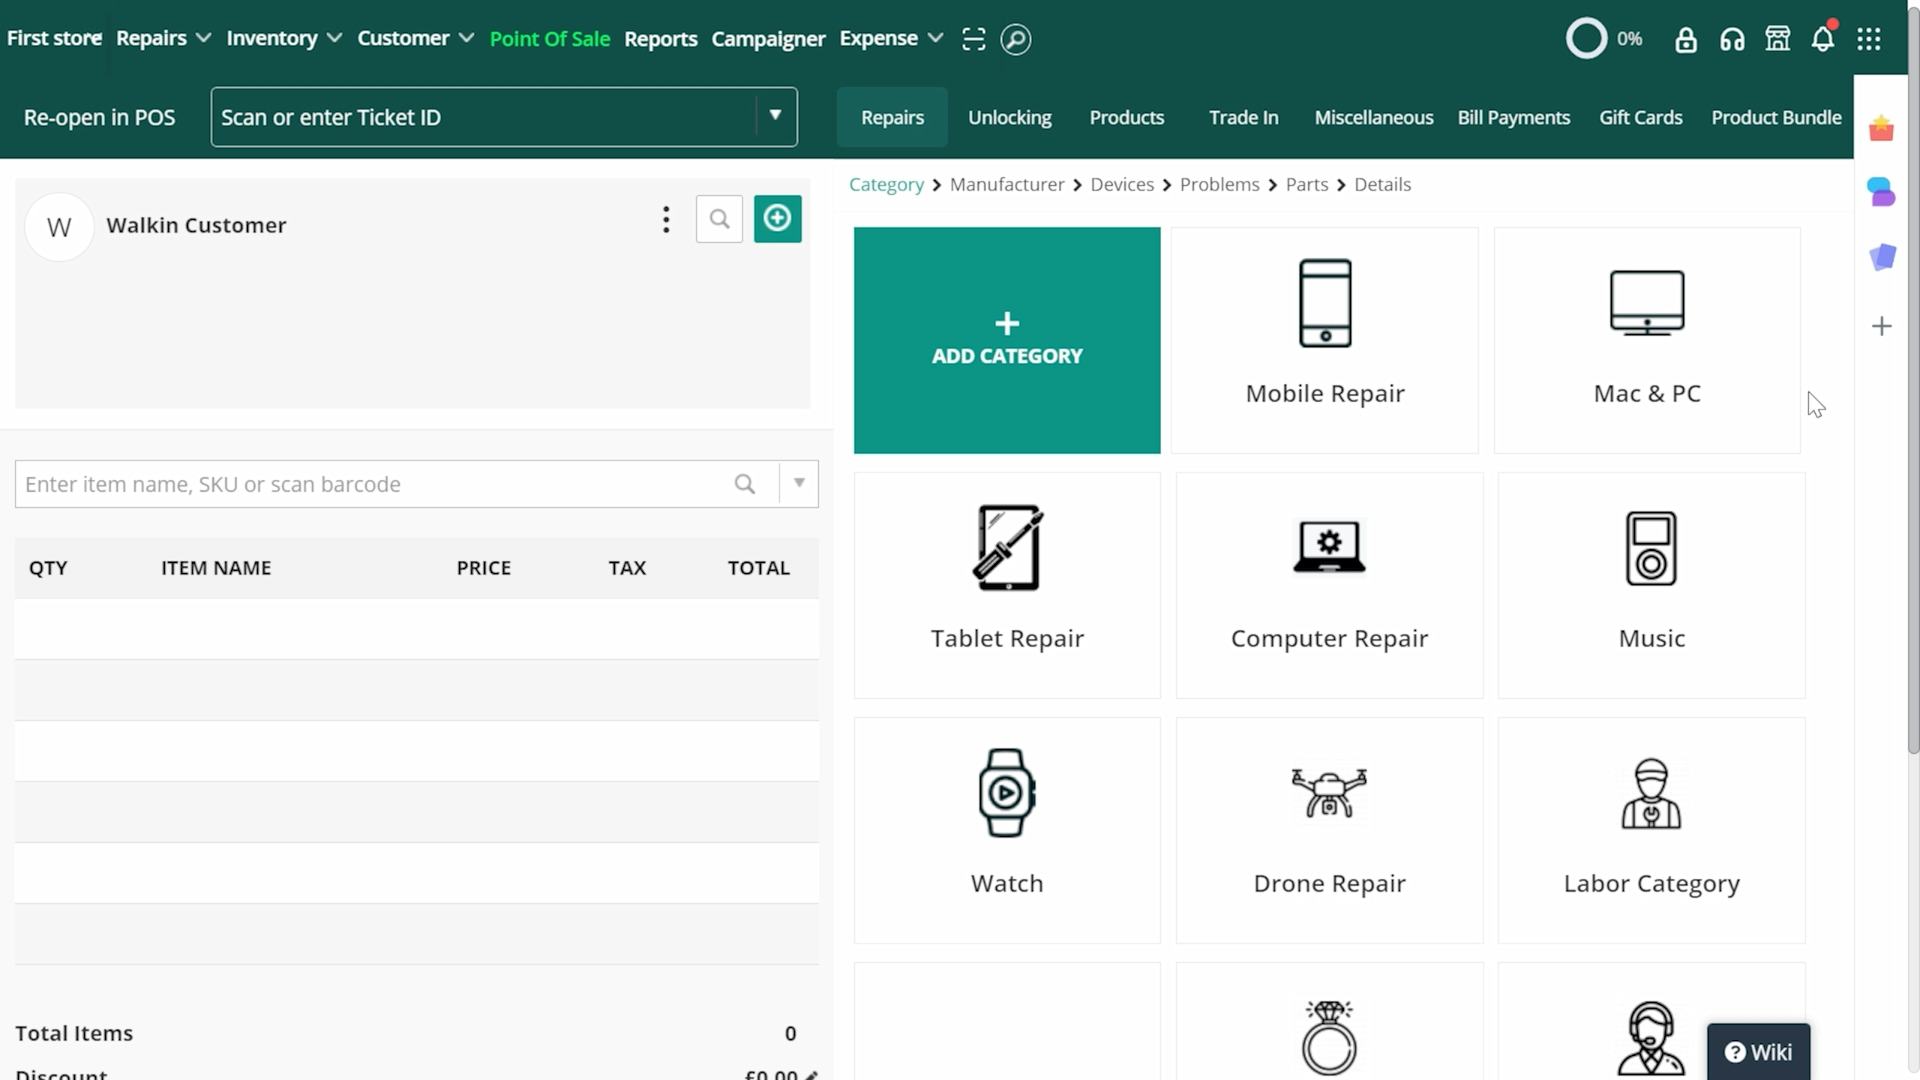Switch to the Unlocking tab
1920x1080 pixels.
(1010, 116)
